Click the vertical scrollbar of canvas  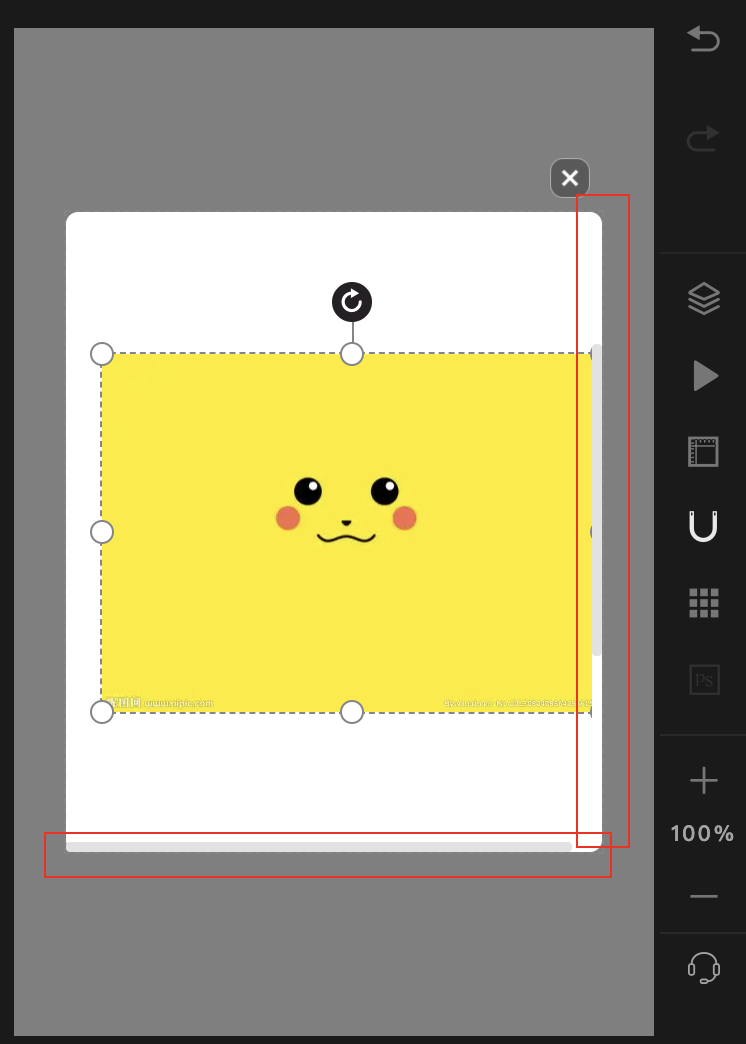597,499
